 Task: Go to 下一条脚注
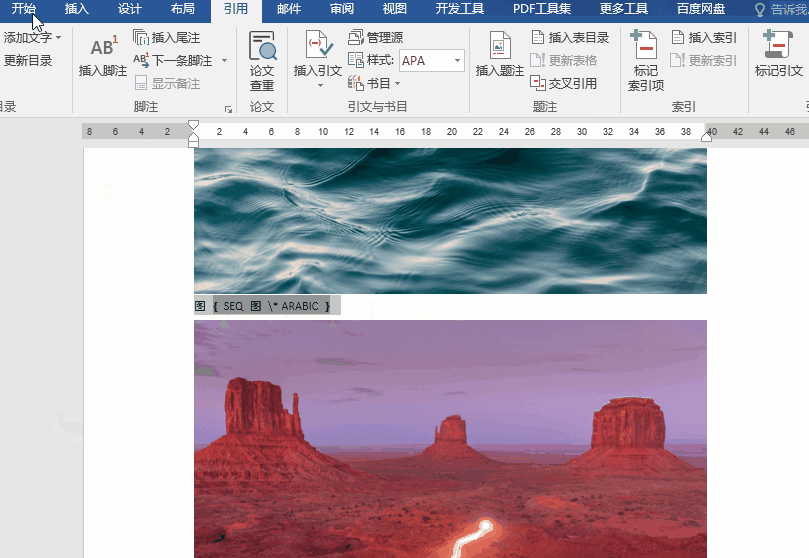tap(173, 60)
